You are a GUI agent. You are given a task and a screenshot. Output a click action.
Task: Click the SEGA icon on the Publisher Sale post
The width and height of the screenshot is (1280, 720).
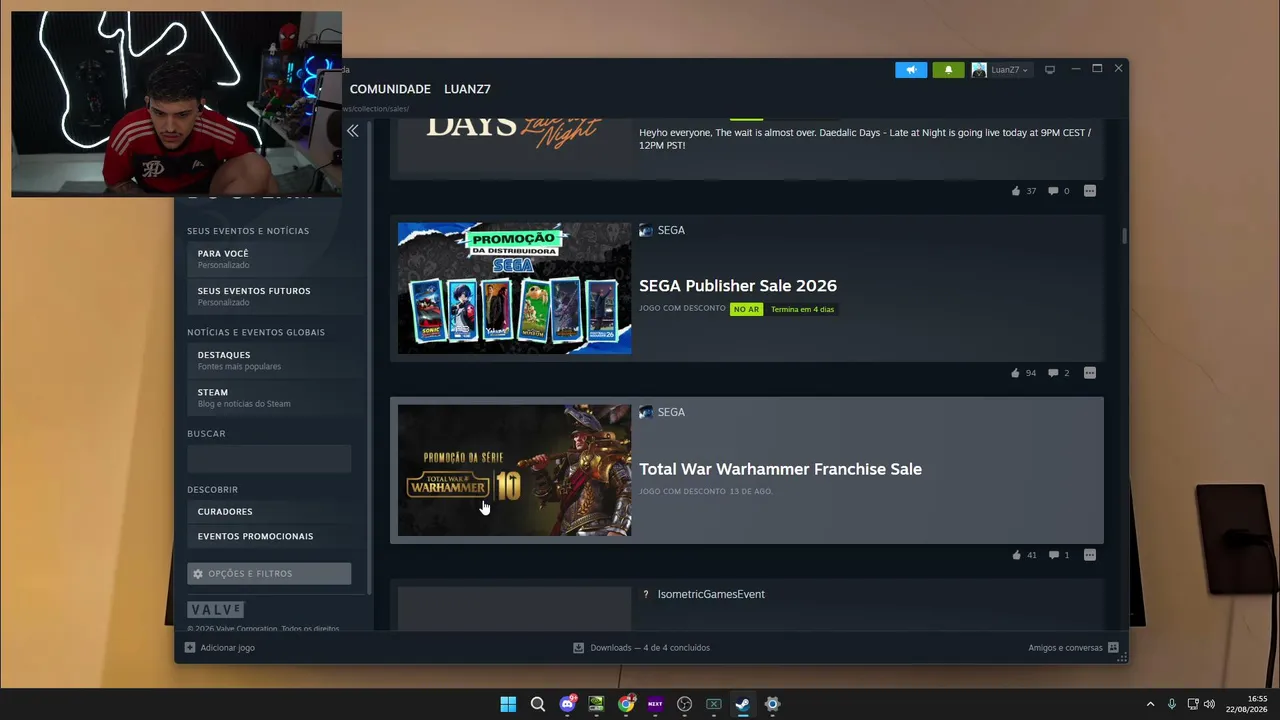pos(646,231)
